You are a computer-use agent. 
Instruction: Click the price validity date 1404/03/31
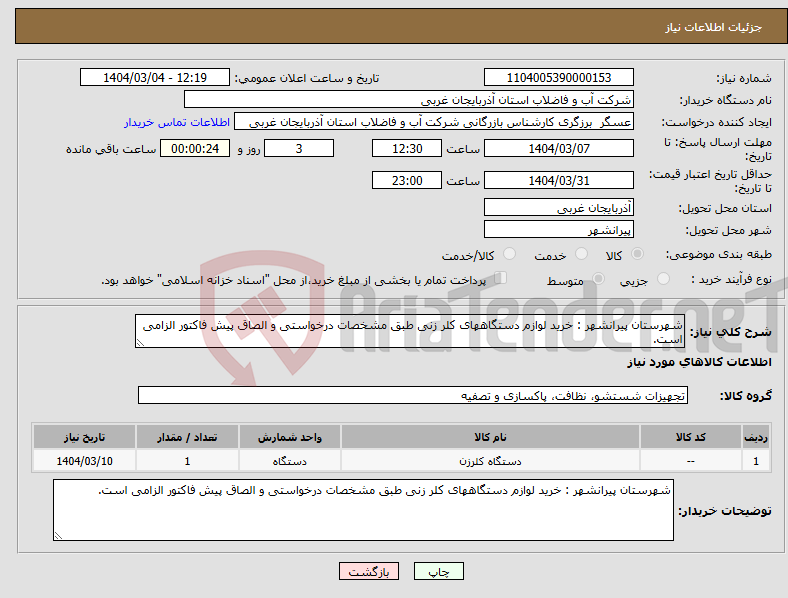[x=558, y=180]
